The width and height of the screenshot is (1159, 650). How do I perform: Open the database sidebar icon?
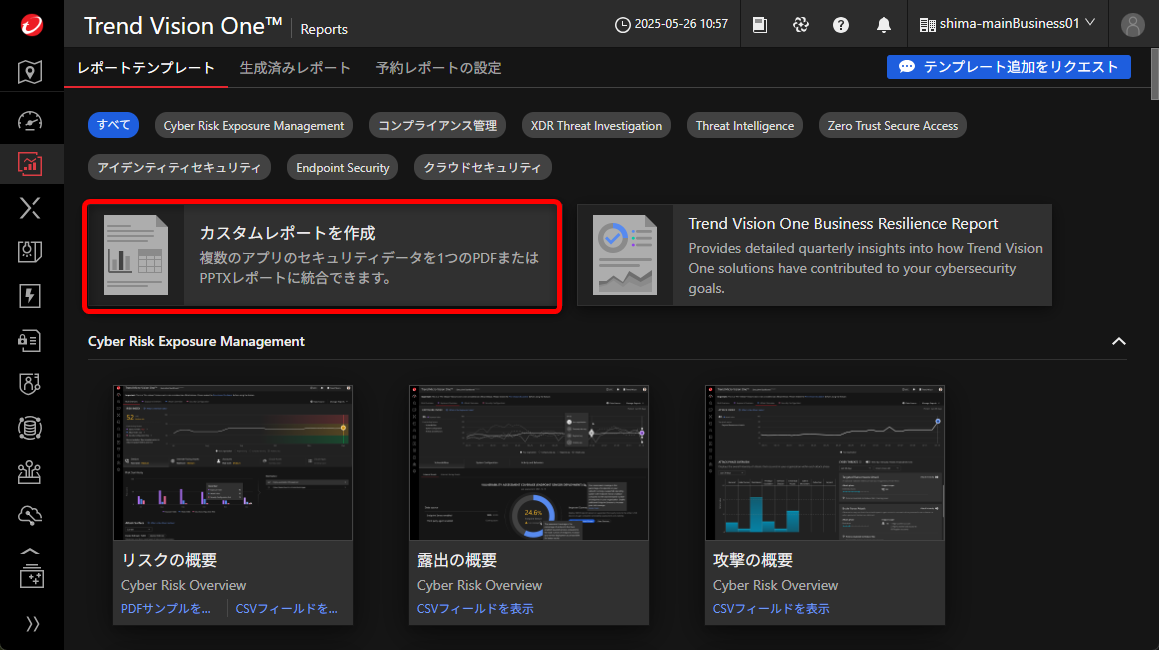point(30,428)
